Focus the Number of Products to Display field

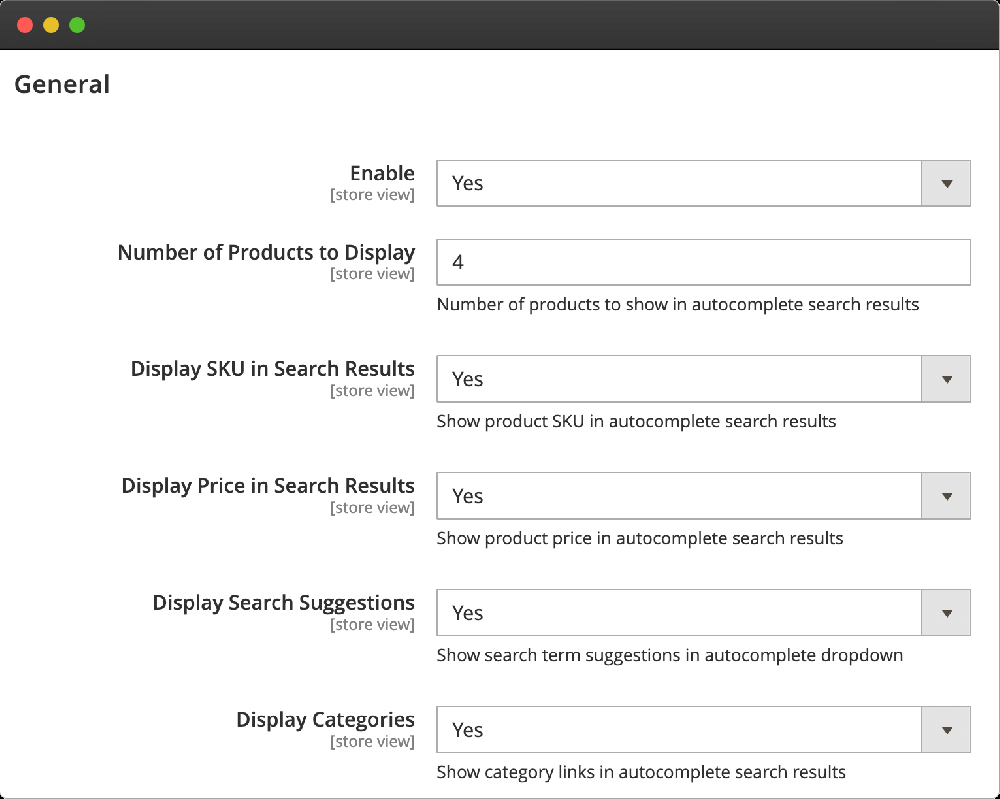(703, 262)
